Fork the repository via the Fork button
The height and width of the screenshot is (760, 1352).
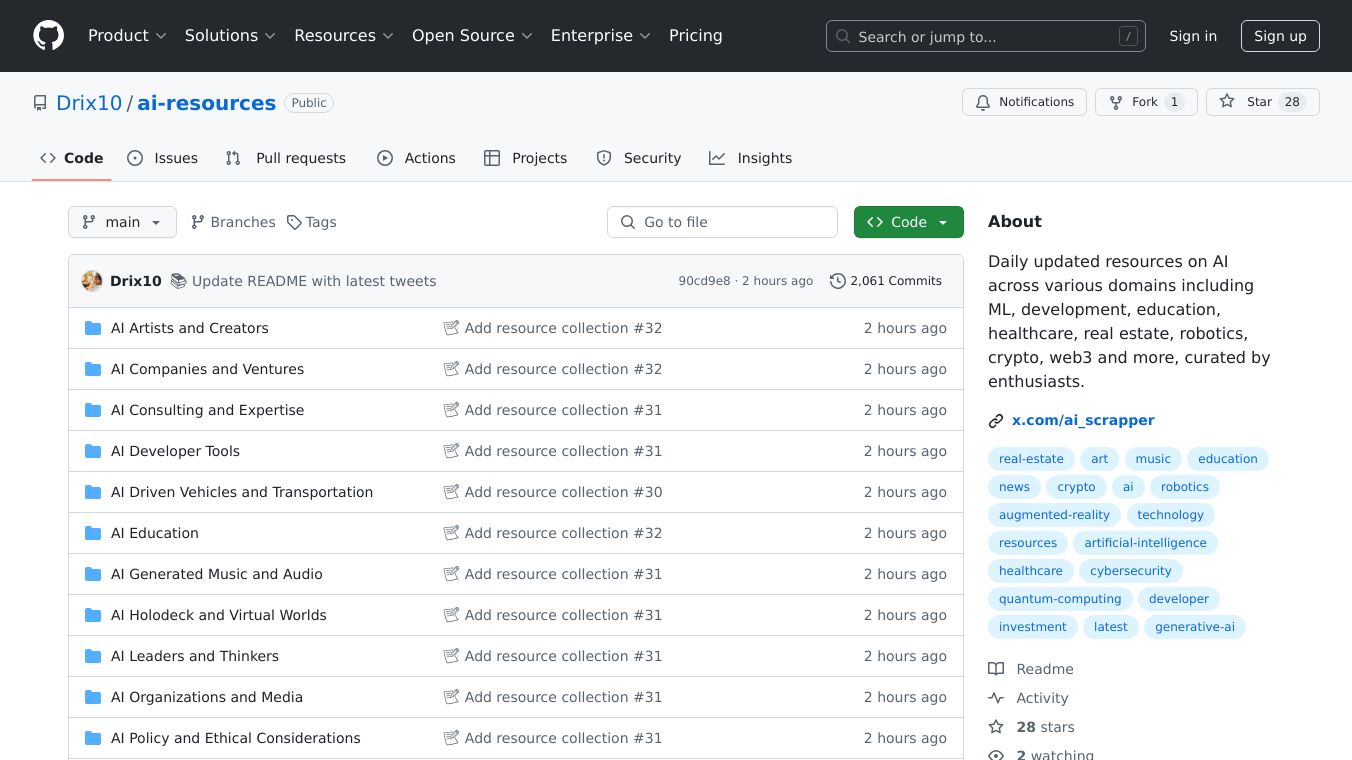1145,102
